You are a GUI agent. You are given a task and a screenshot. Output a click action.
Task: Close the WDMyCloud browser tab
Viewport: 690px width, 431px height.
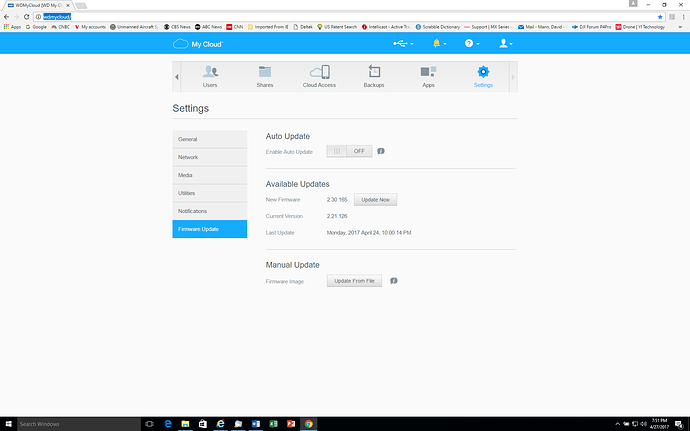[x=68, y=5]
